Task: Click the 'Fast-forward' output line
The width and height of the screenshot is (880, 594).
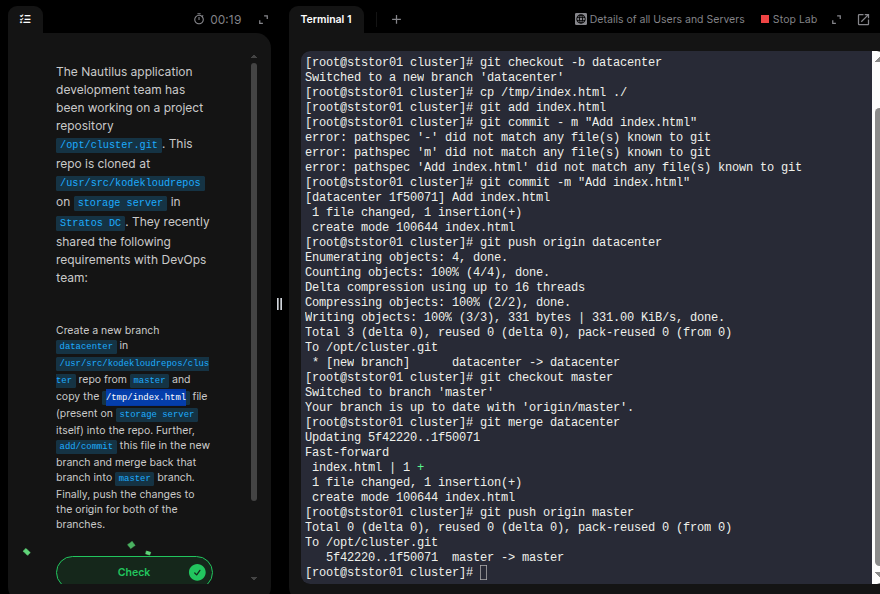Action: 347,452
